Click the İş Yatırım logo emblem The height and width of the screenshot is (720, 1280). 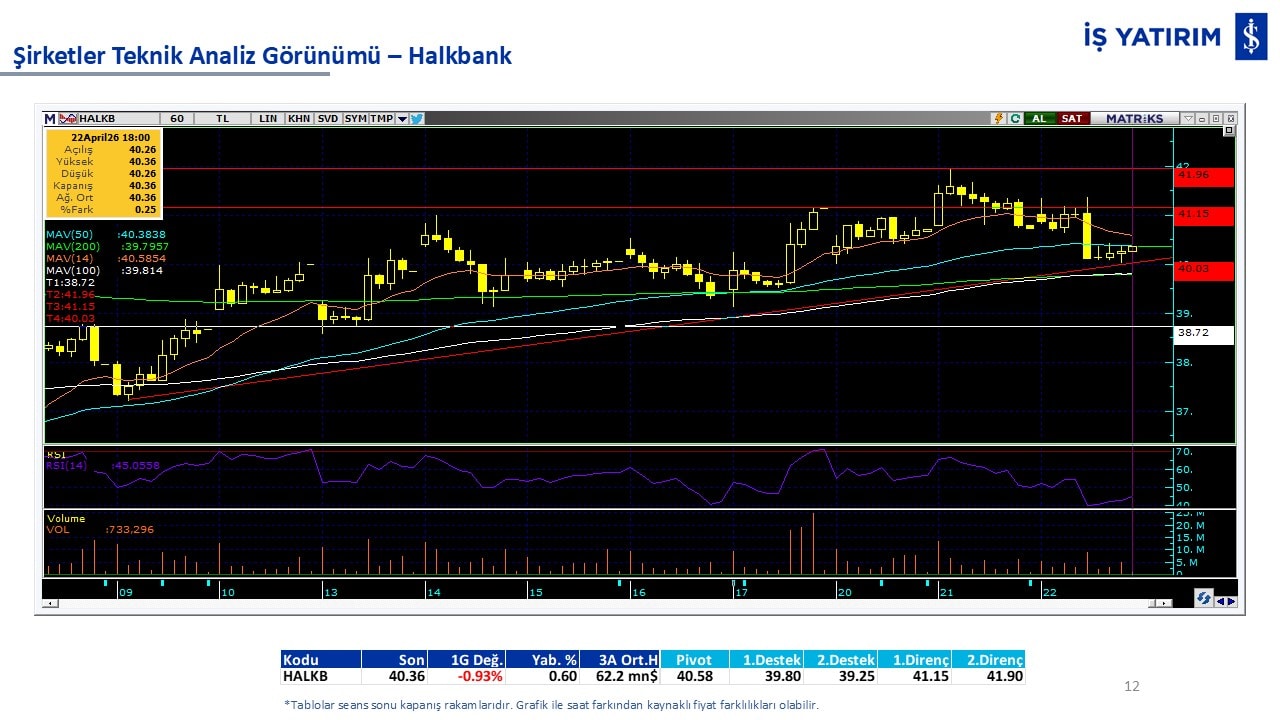(1250, 38)
